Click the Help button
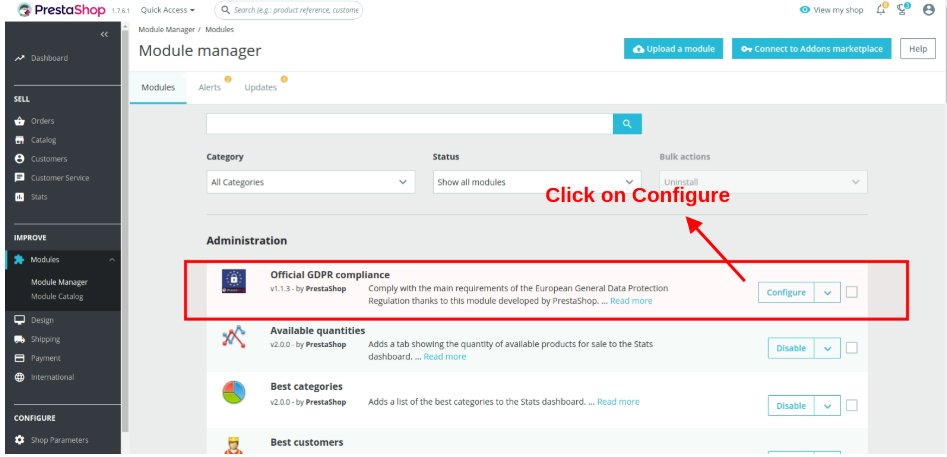The image size is (947, 457). coord(917,49)
